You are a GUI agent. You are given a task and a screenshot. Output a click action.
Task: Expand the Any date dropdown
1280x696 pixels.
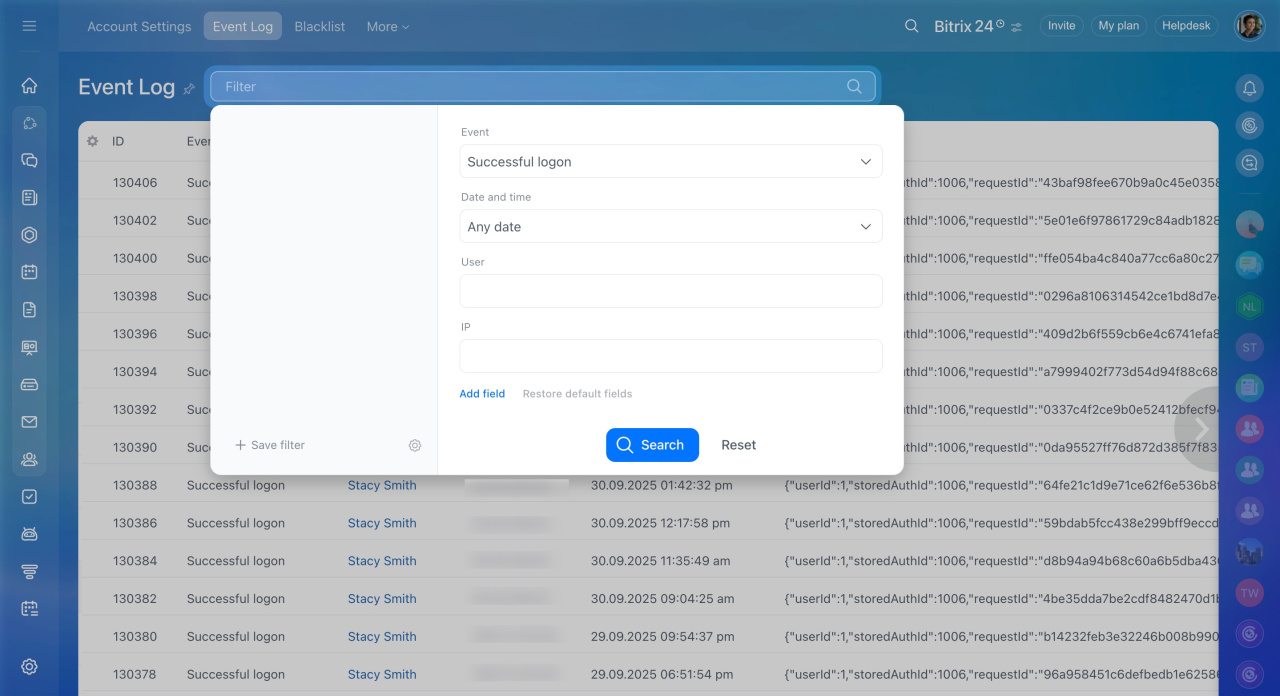click(x=671, y=227)
